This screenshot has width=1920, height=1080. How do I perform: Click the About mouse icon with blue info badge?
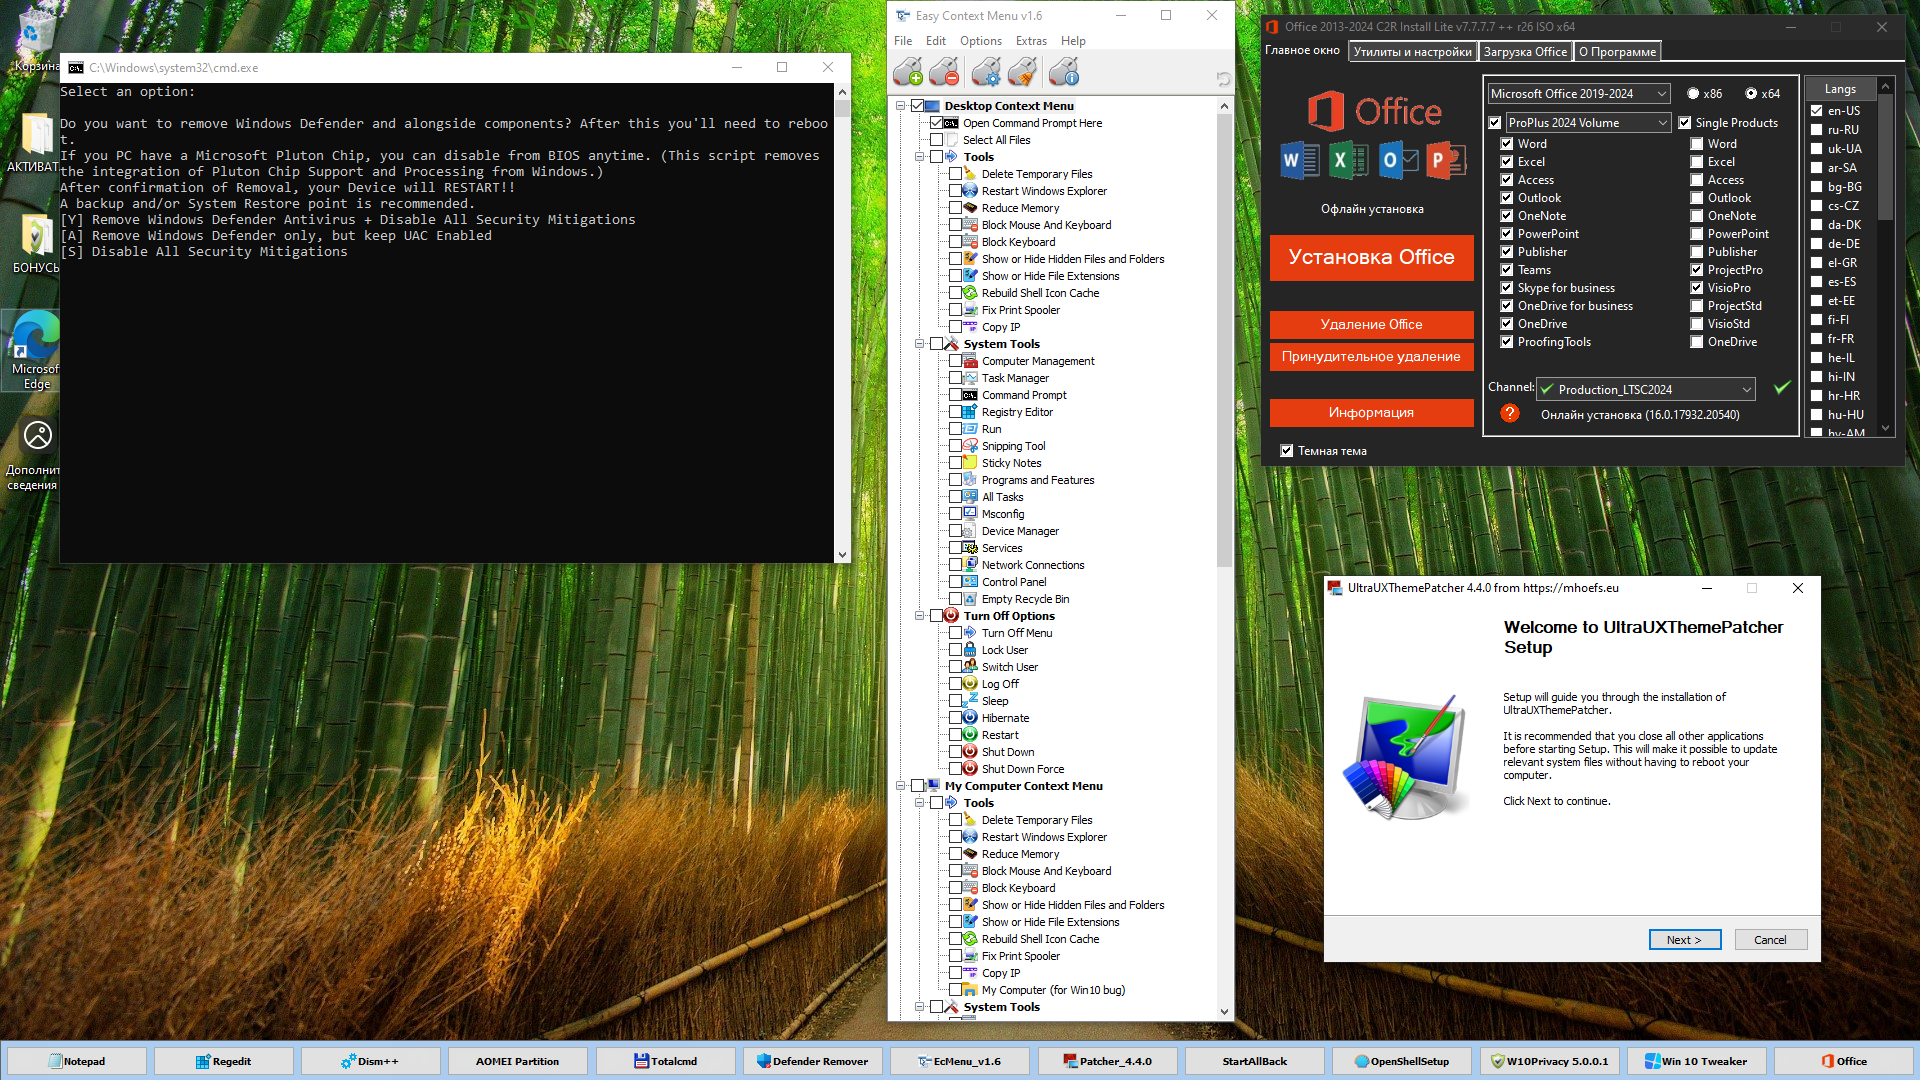(x=1064, y=72)
